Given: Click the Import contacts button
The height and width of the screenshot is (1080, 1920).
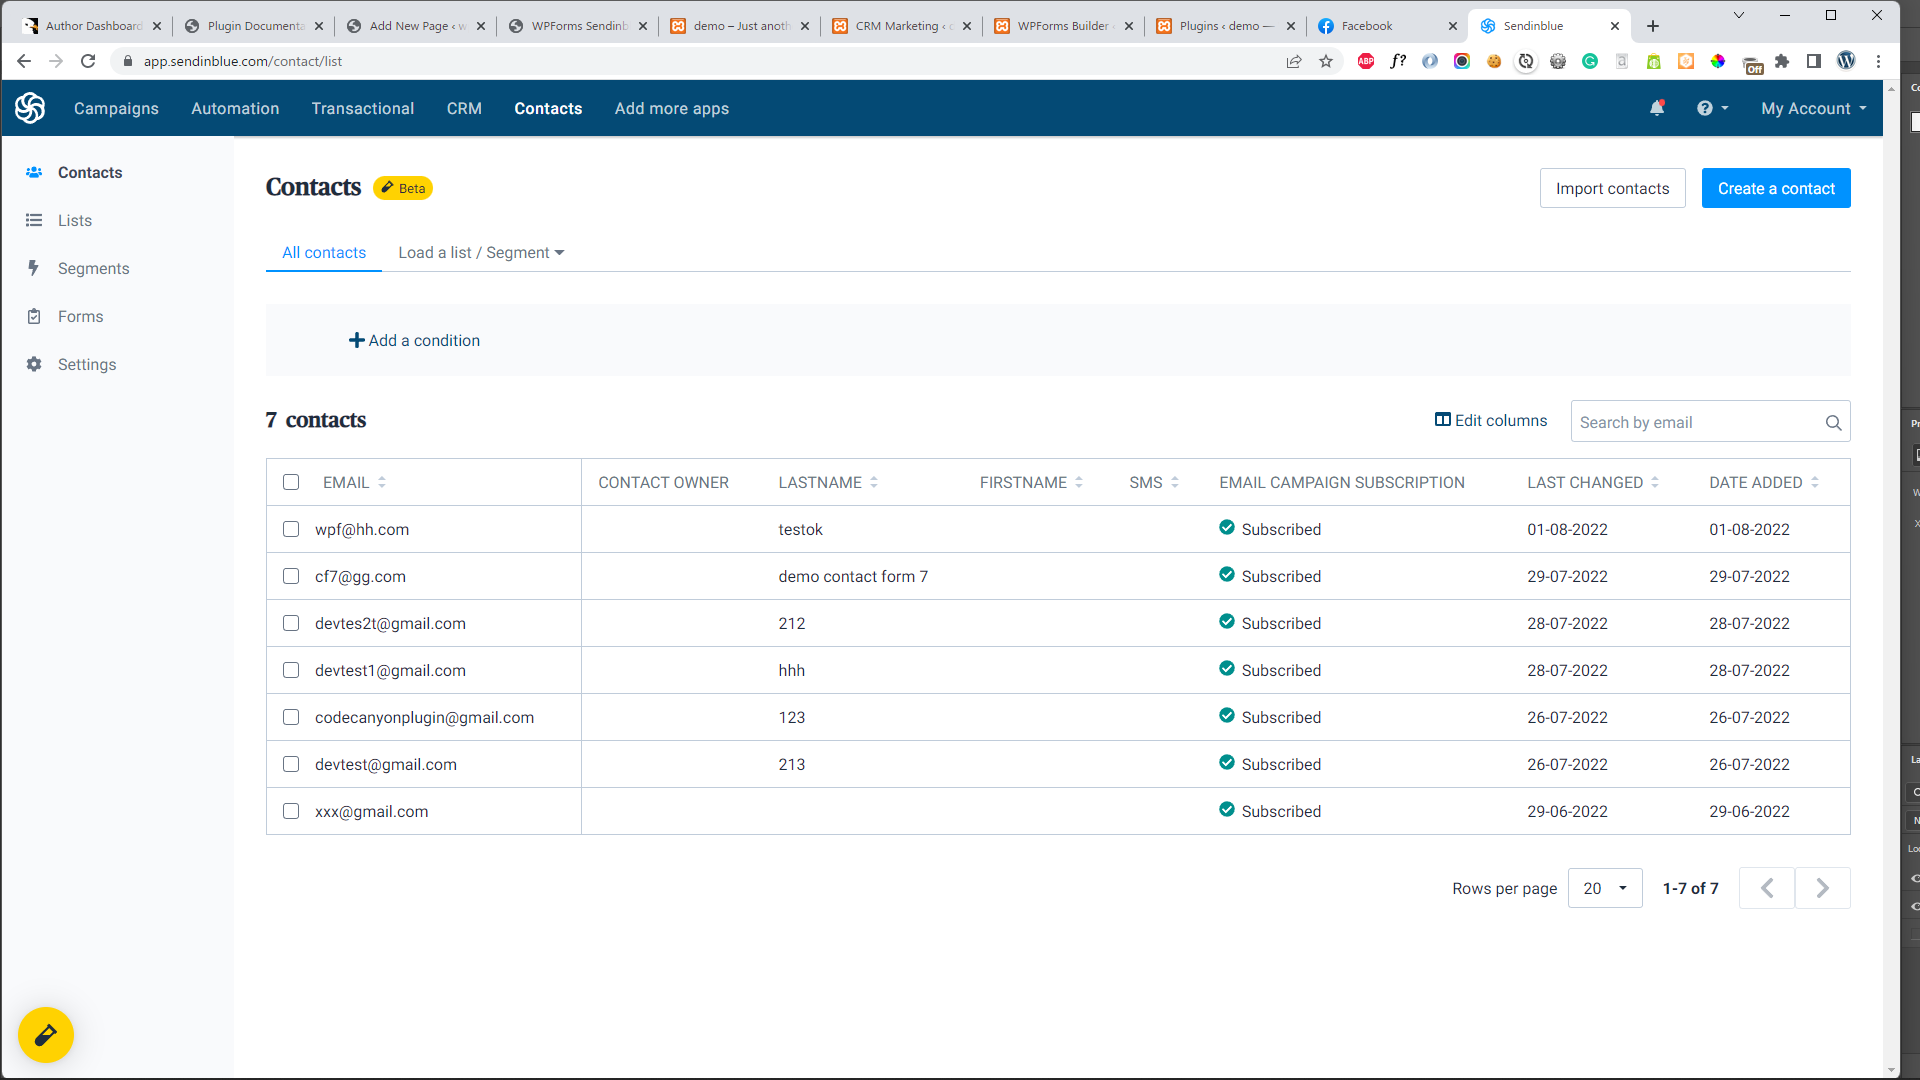Looking at the screenshot, I should 1612,188.
